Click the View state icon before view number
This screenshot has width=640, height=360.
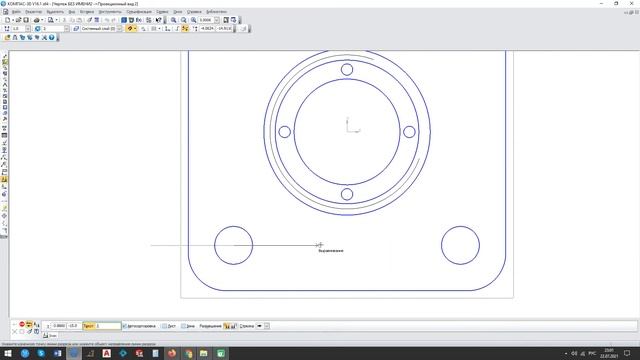[x=38, y=29]
